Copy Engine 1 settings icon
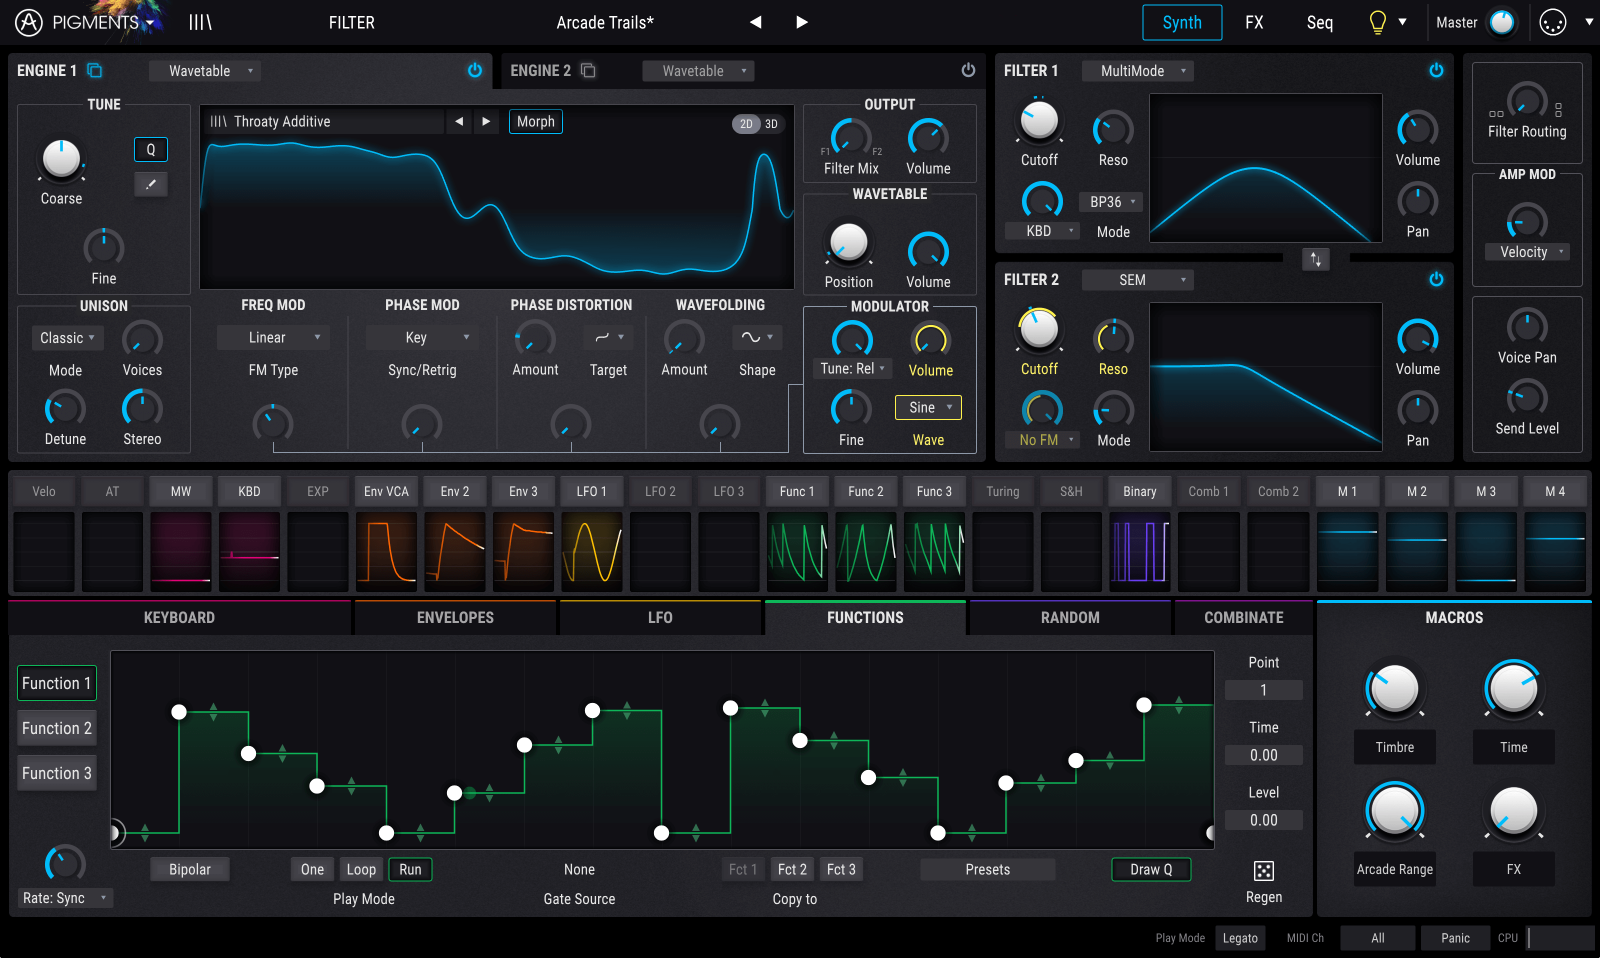The height and width of the screenshot is (958, 1600). [94, 70]
